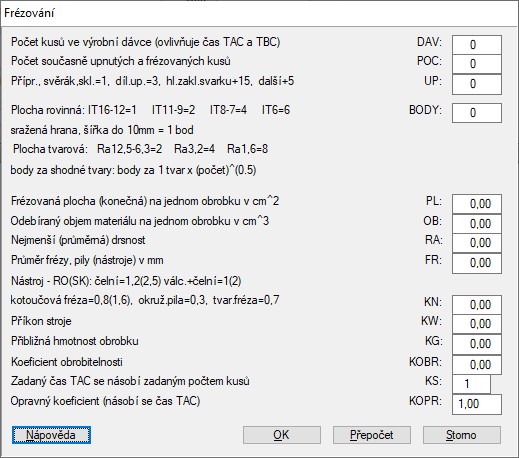Click the PL milled area field
This screenshot has width=519, height=458.
(477, 204)
